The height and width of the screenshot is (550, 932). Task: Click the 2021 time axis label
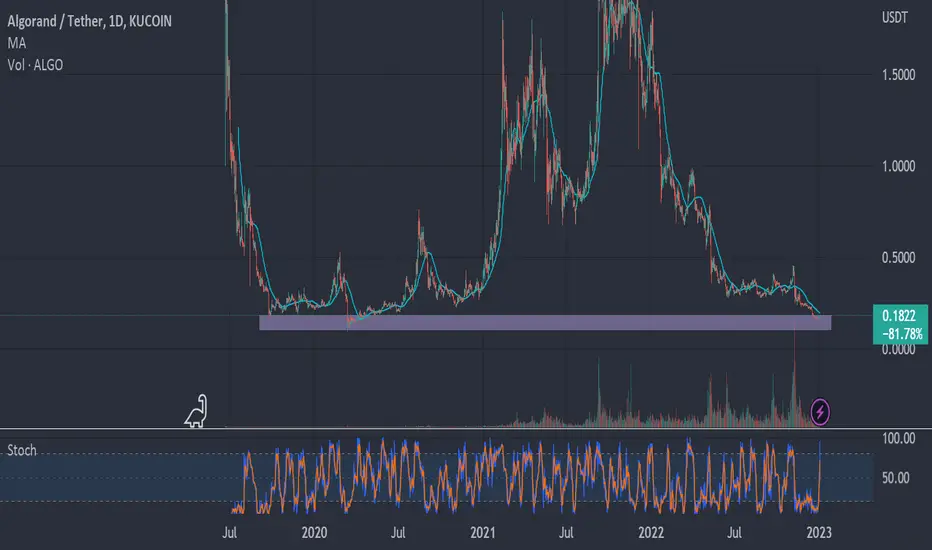482,532
